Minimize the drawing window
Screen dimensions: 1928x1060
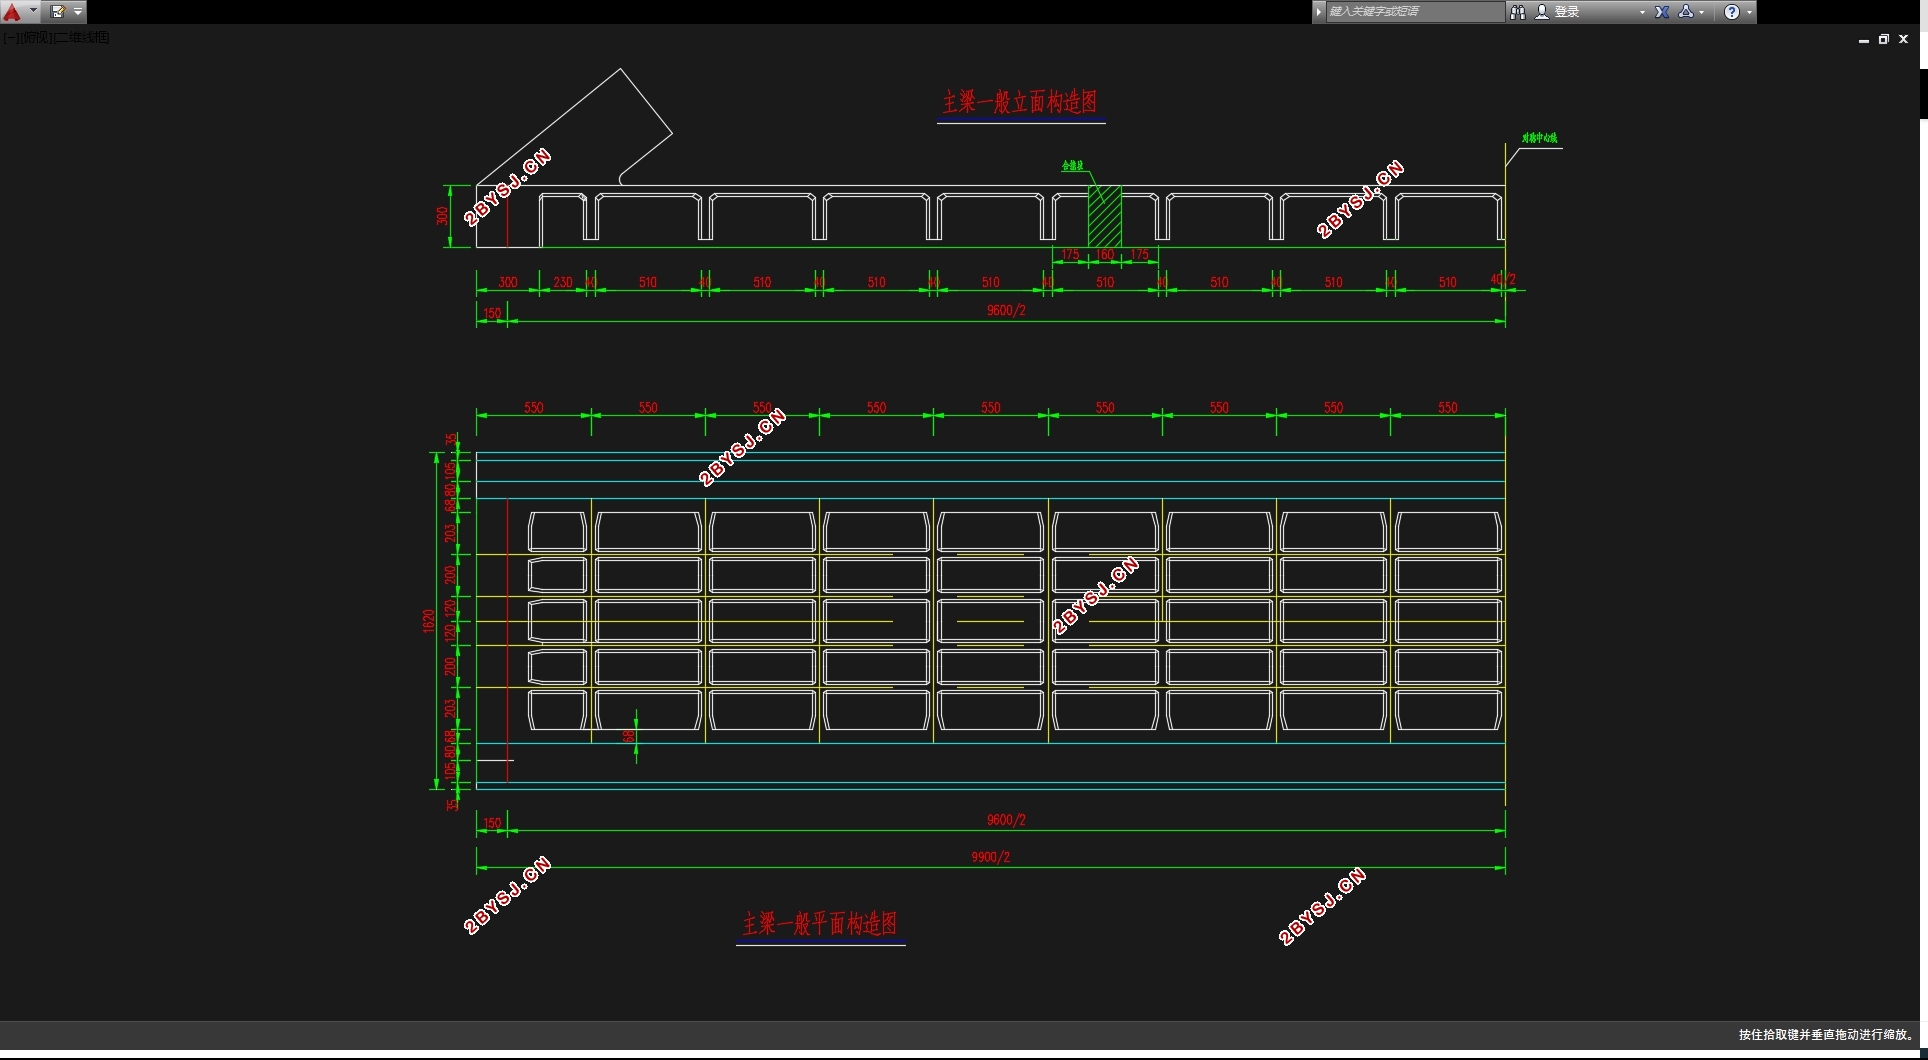pyautogui.click(x=1864, y=40)
